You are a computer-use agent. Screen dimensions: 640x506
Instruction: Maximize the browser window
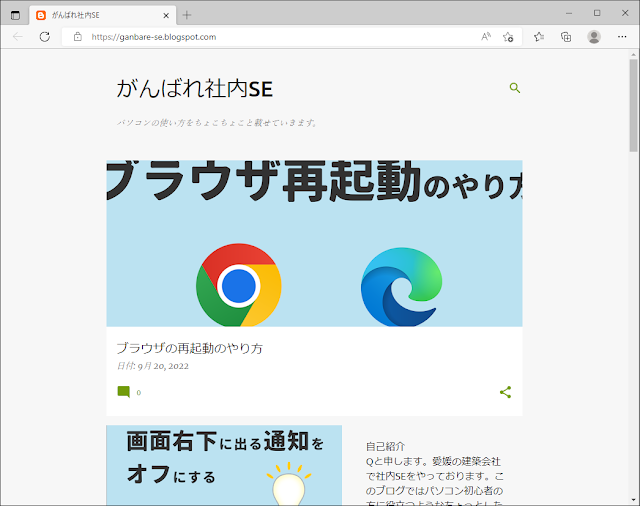(597, 13)
